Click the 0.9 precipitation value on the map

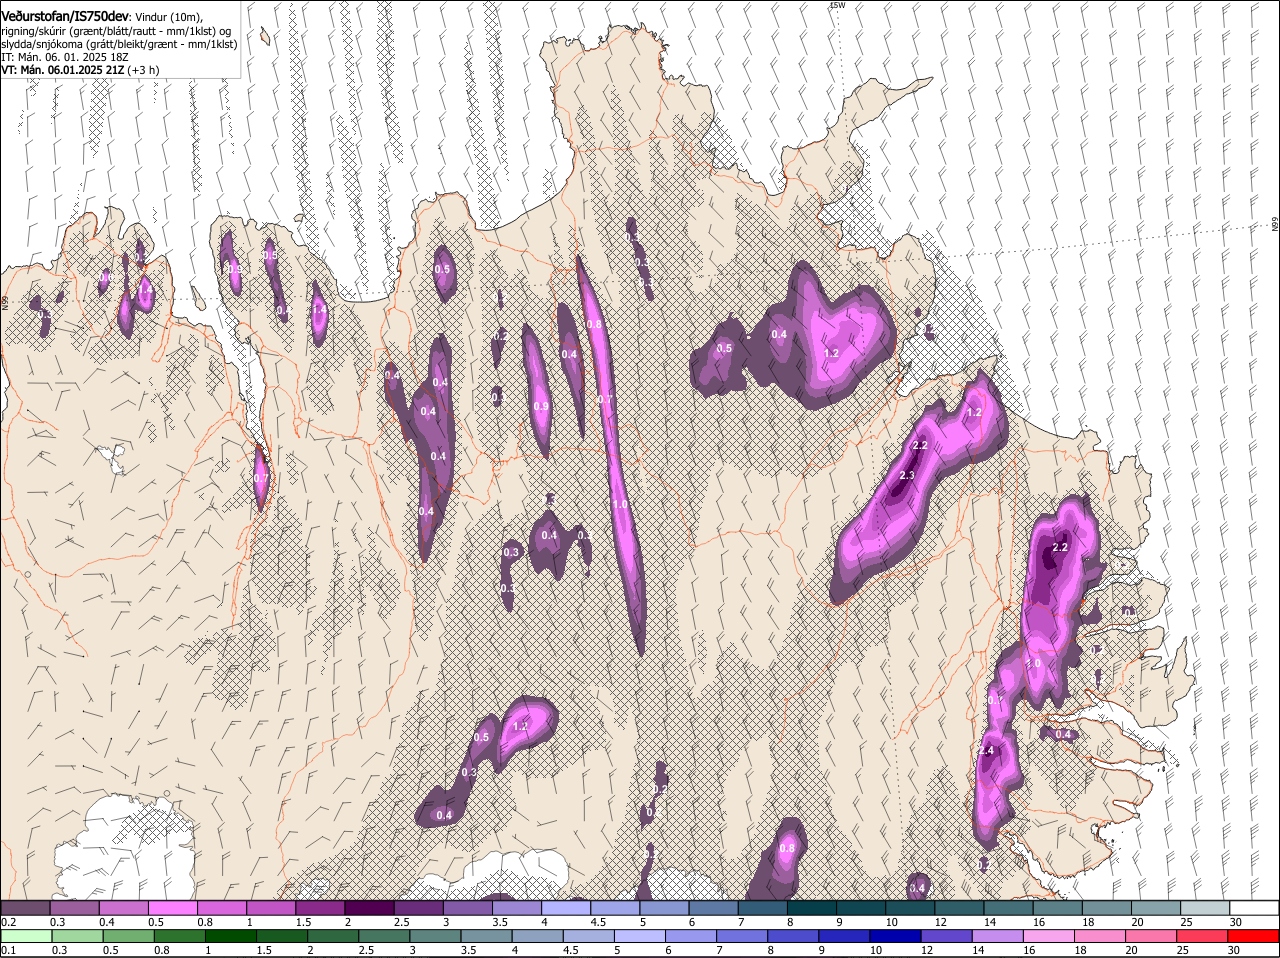(541, 407)
